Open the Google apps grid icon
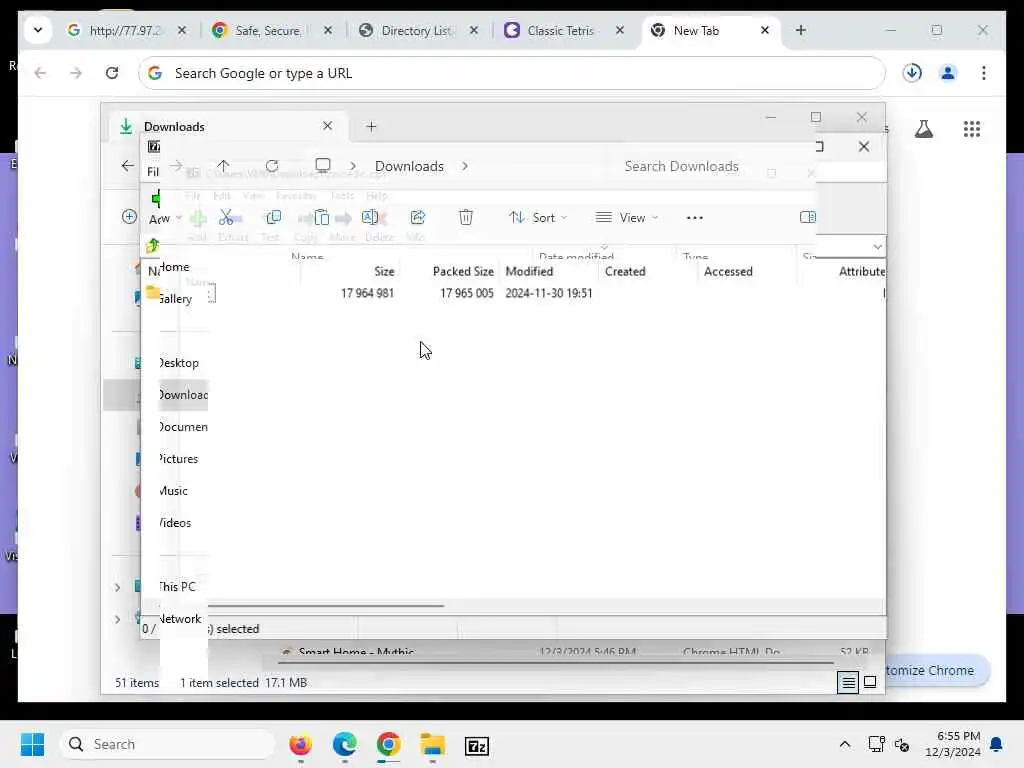This screenshot has height=768, width=1024. click(x=972, y=129)
